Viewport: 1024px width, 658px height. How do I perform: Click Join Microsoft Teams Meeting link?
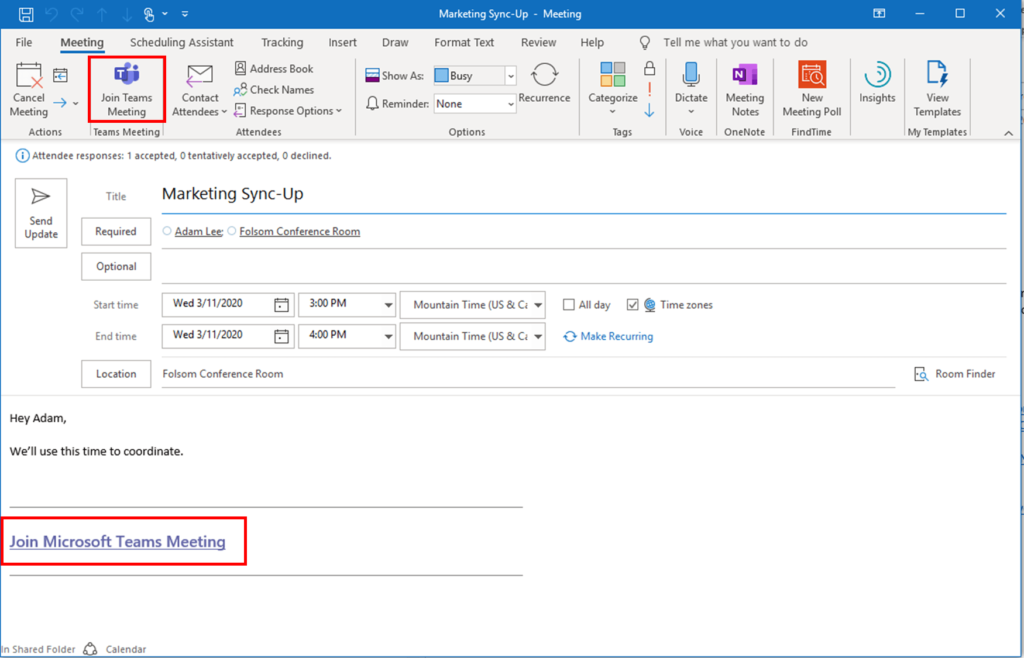[118, 541]
